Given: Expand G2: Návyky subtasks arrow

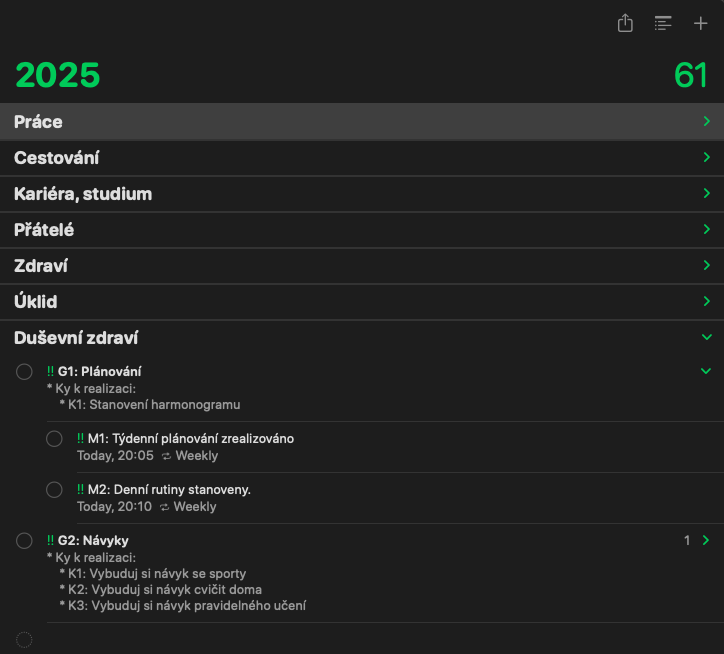Looking at the screenshot, I should coord(706,541).
